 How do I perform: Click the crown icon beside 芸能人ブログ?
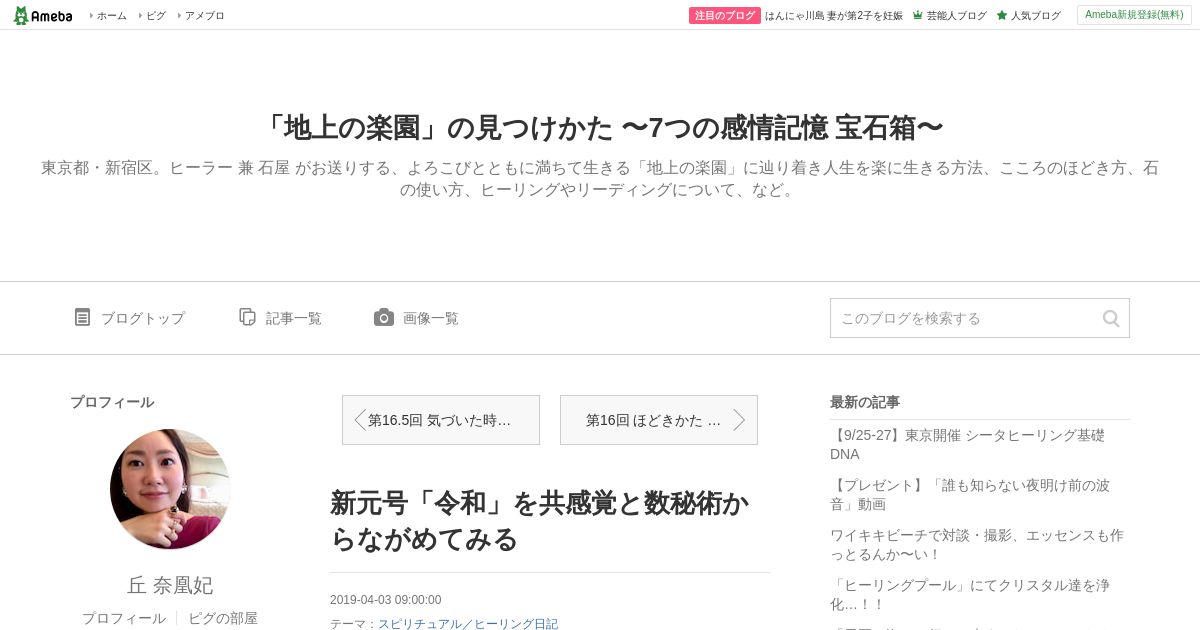click(x=918, y=15)
